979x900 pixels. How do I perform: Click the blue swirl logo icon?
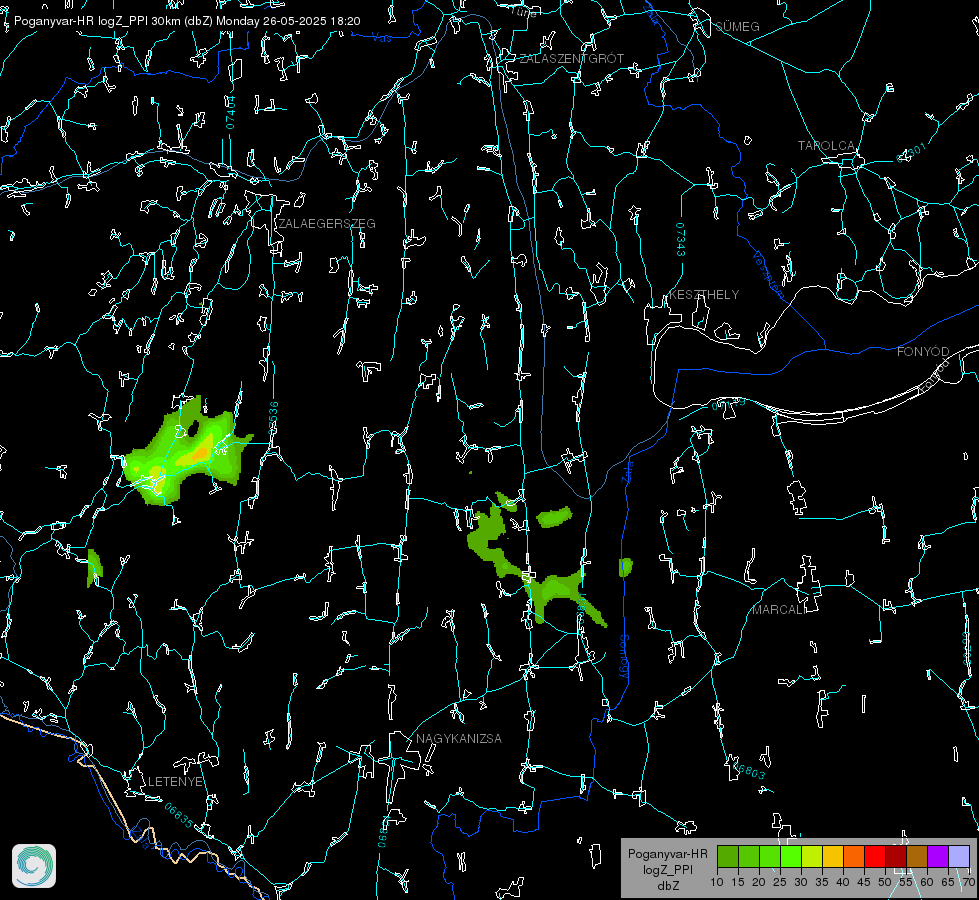tap(34, 866)
